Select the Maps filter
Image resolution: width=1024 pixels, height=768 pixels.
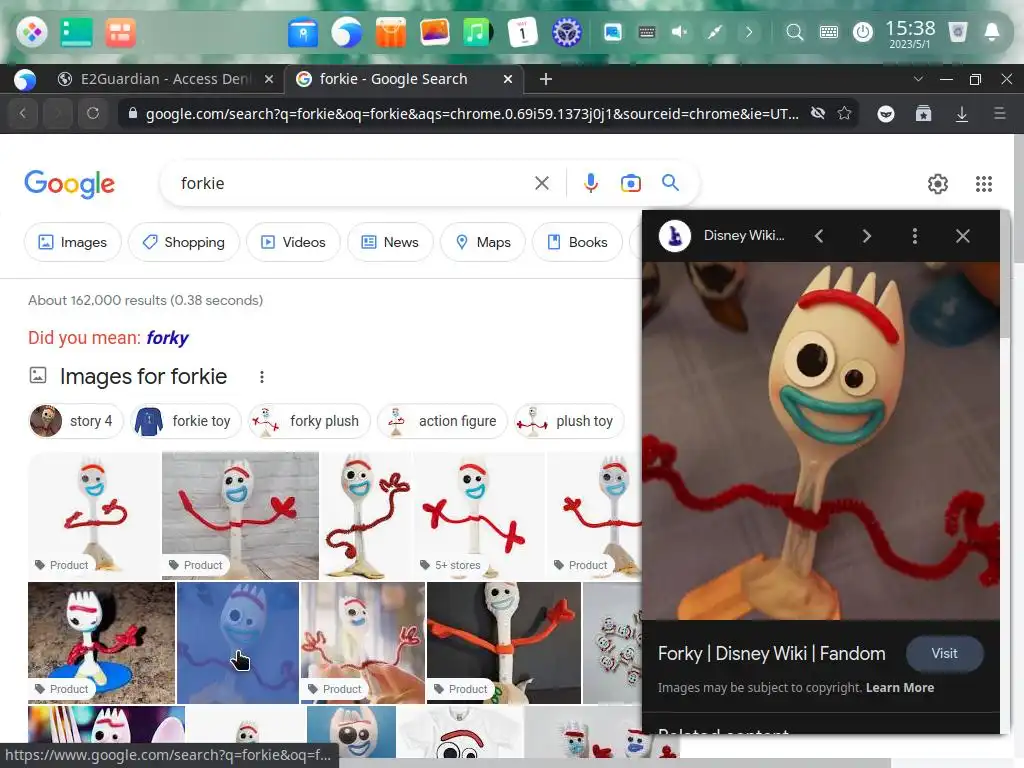tap(483, 242)
